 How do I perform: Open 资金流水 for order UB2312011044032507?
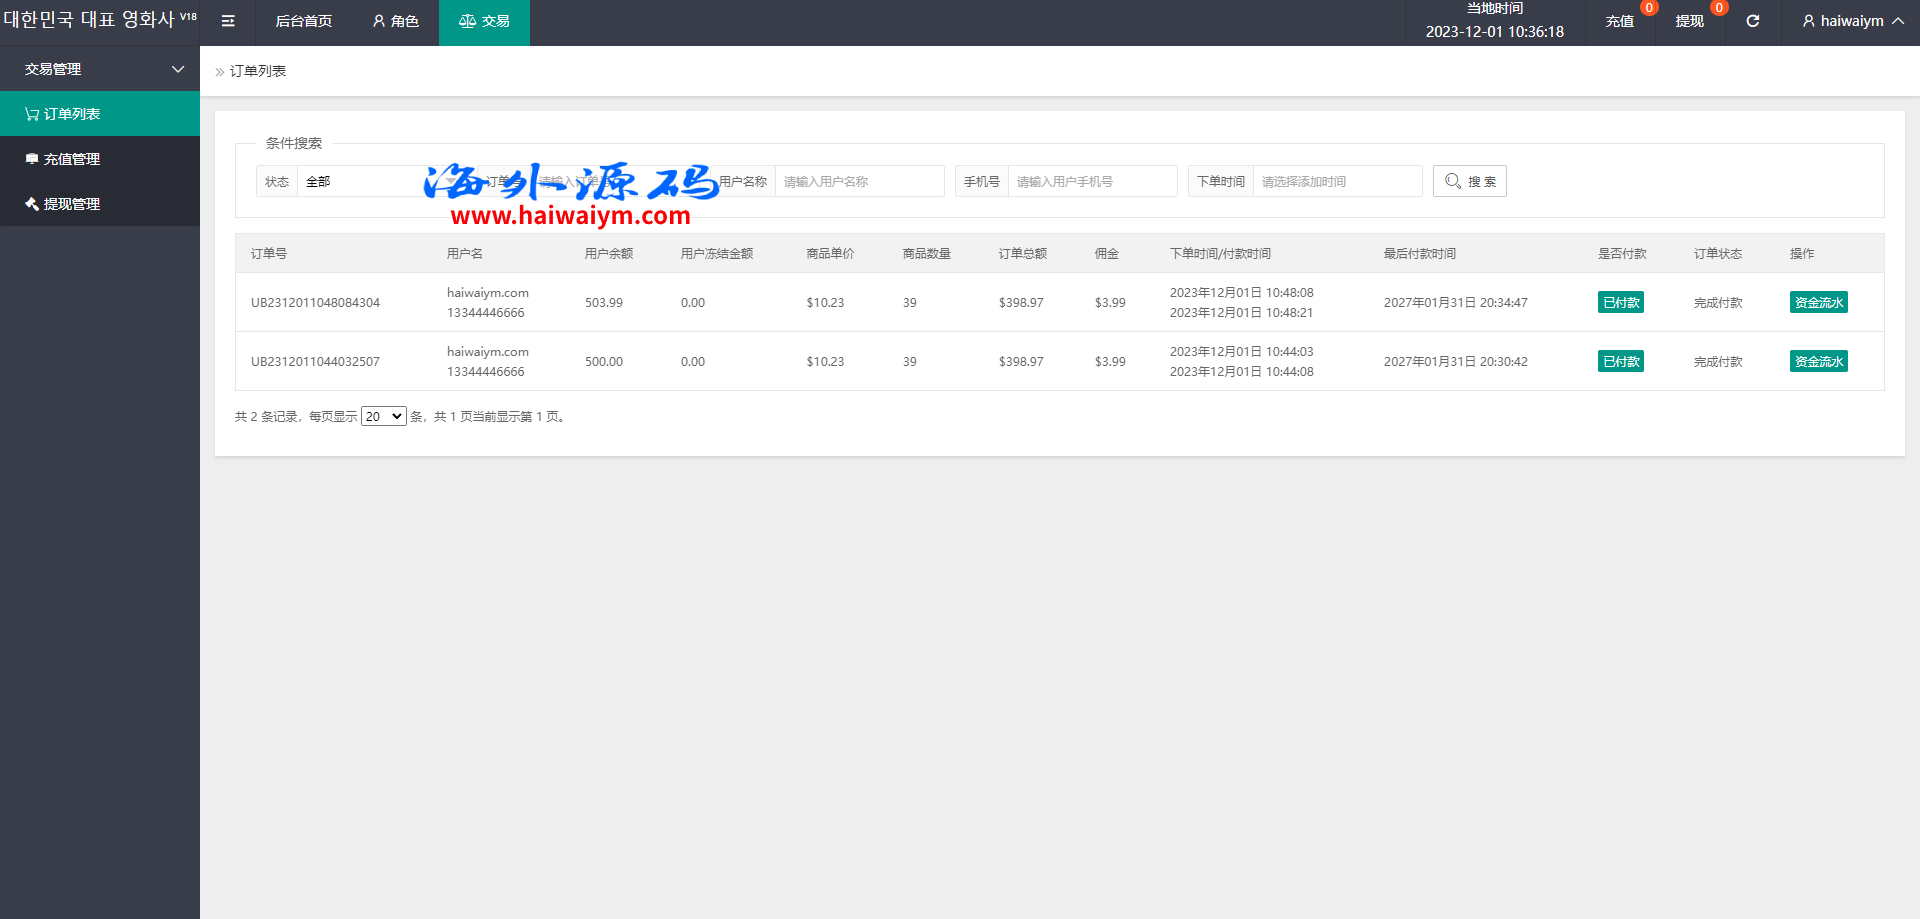pos(1818,362)
